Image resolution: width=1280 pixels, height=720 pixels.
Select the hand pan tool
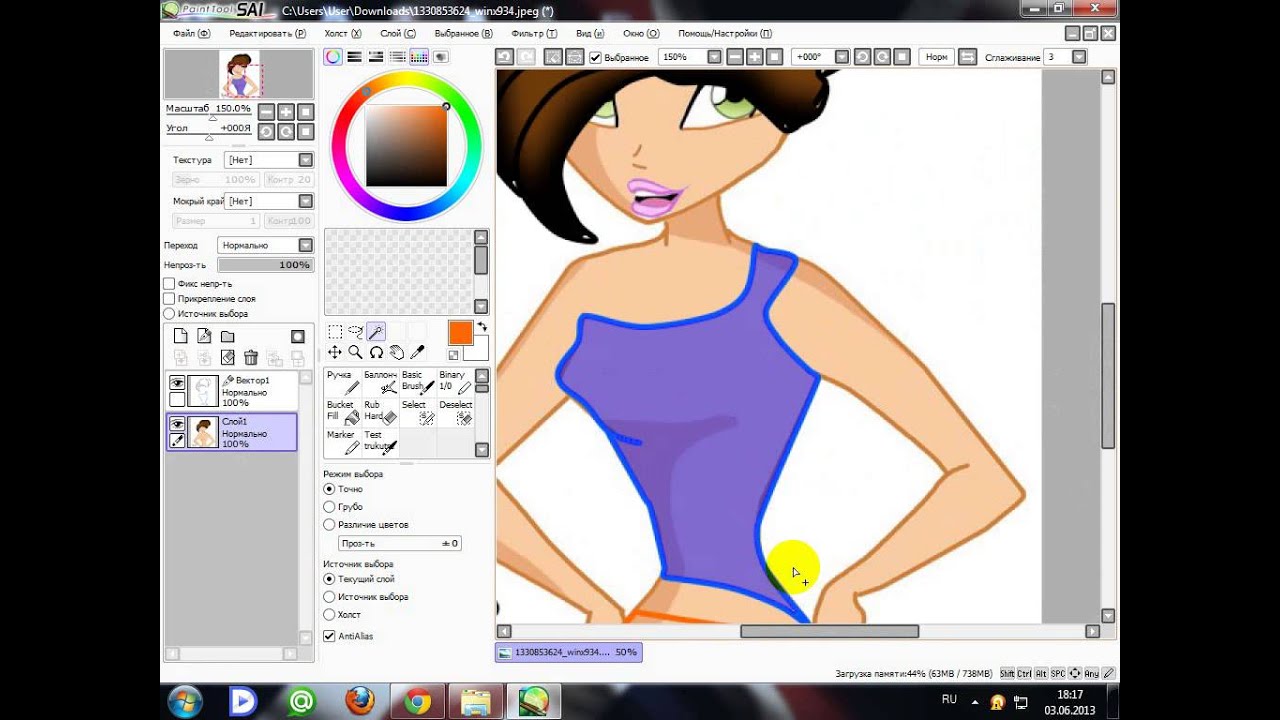pyautogui.click(x=396, y=352)
